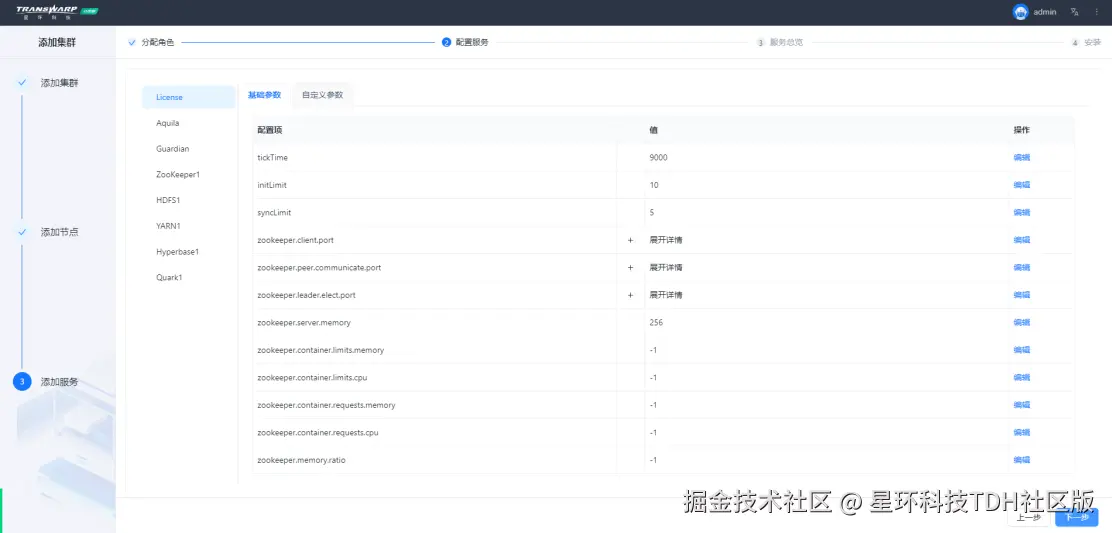The image size is (1112, 533).
Task: Switch to 基础参数 tab
Action: tap(265, 95)
